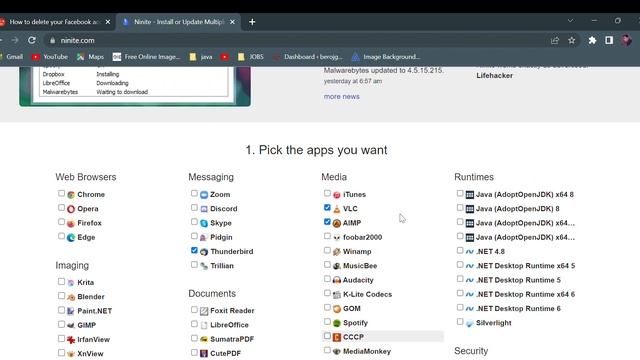Image resolution: width=640 pixels, height=360 pixels.
Task: Open the YouTube bookmark
Action: point(50,57)
